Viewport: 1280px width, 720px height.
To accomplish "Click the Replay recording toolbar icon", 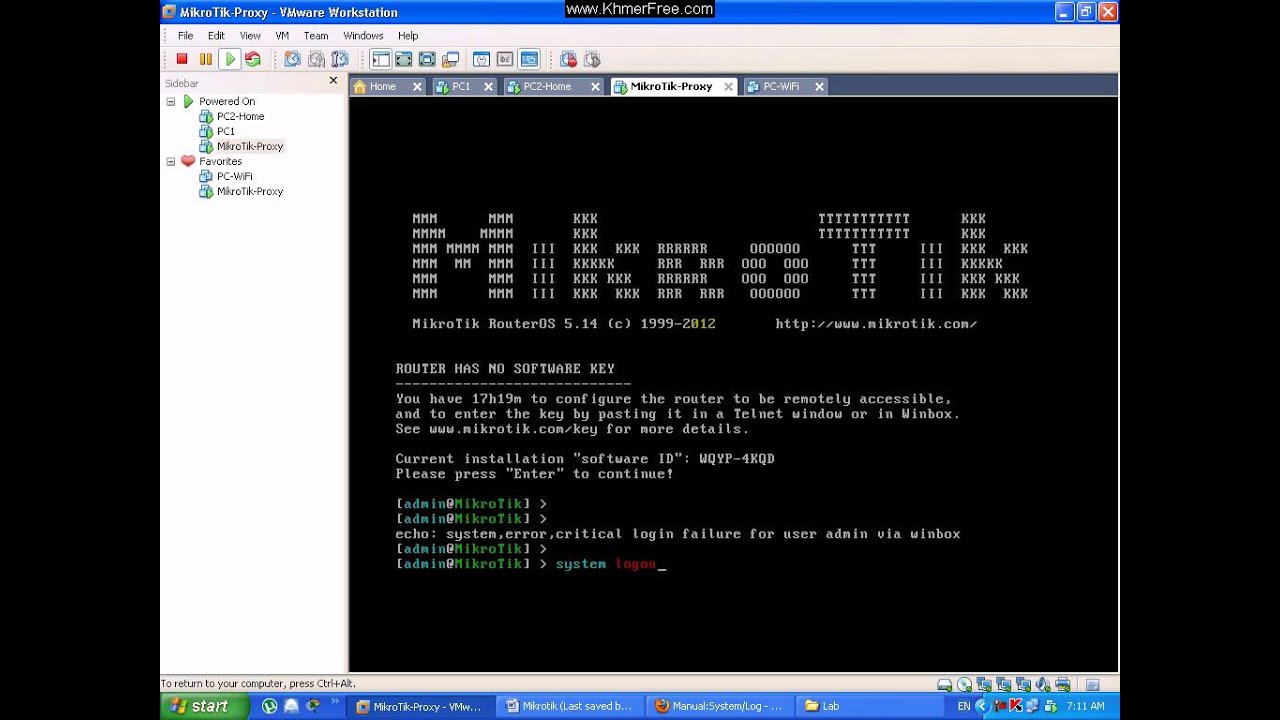I will coord(592,60).
